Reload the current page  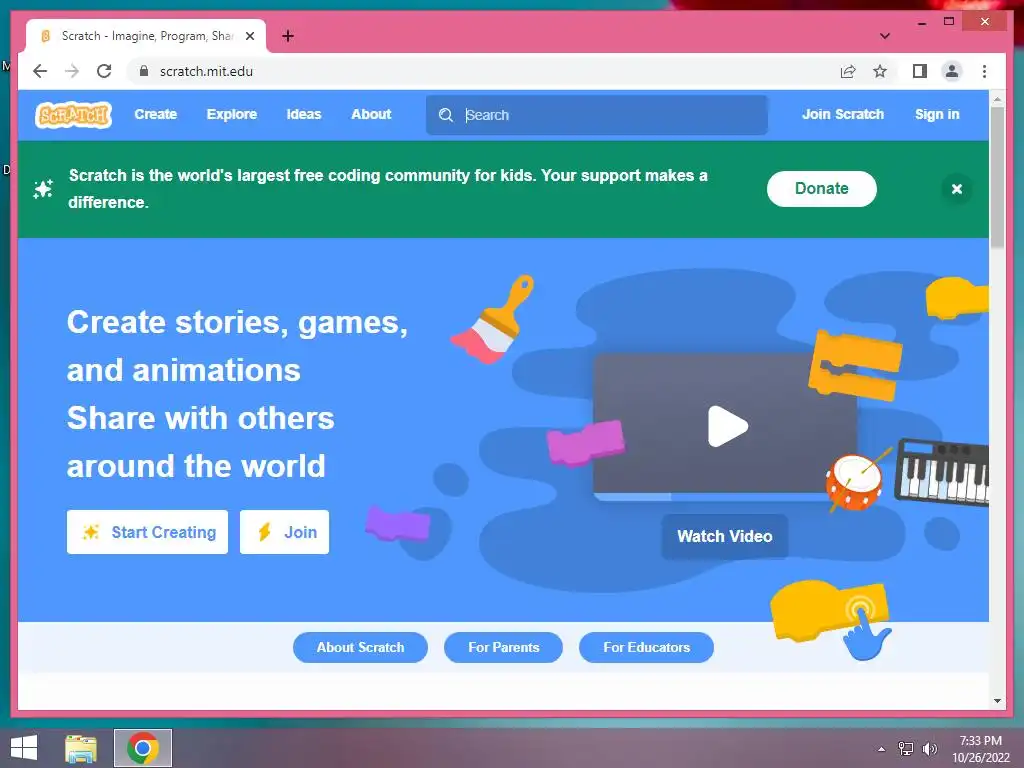click(x=104, y=71)
